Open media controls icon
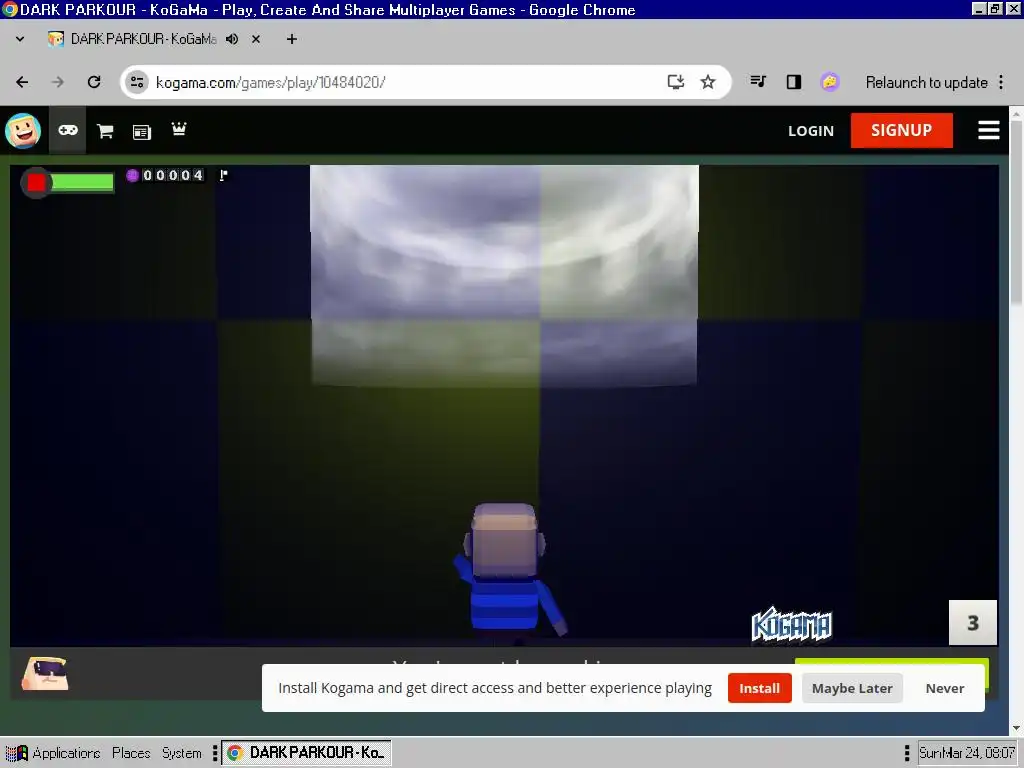Image resolution: width=1024 pixels, height=768 pixels. 758,82
